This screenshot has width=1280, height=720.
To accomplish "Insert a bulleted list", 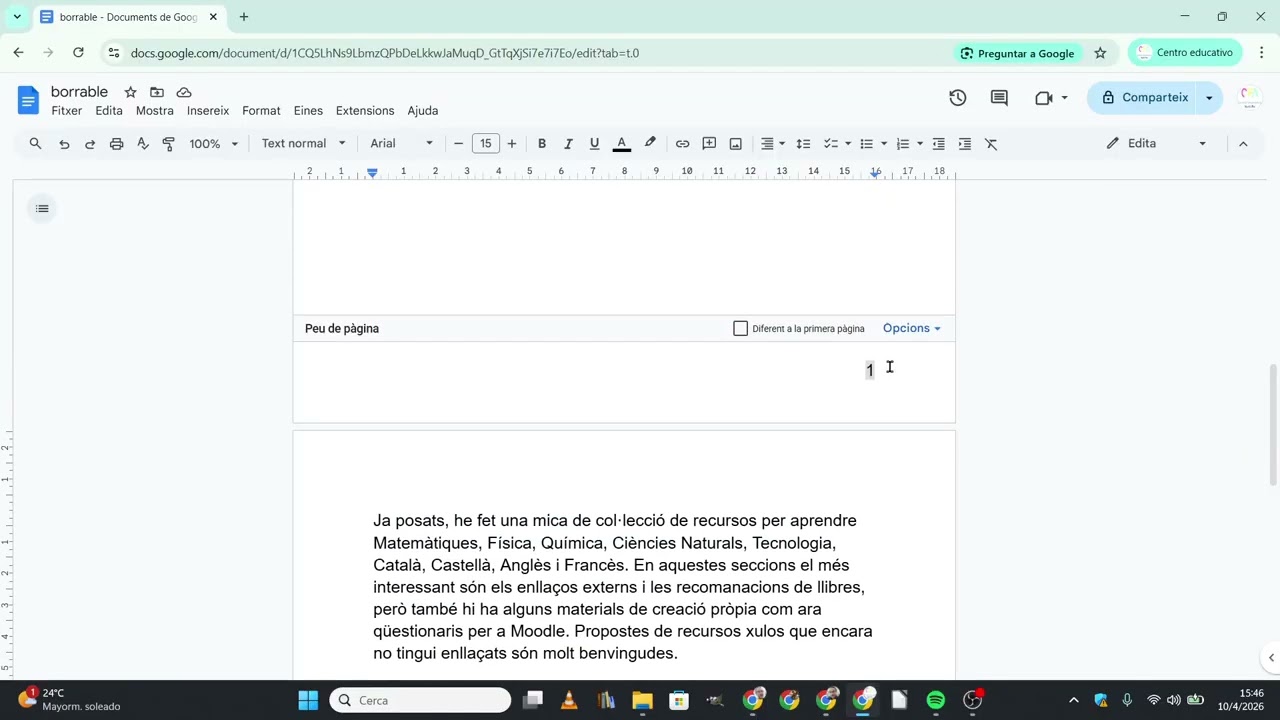I will 867,144.
